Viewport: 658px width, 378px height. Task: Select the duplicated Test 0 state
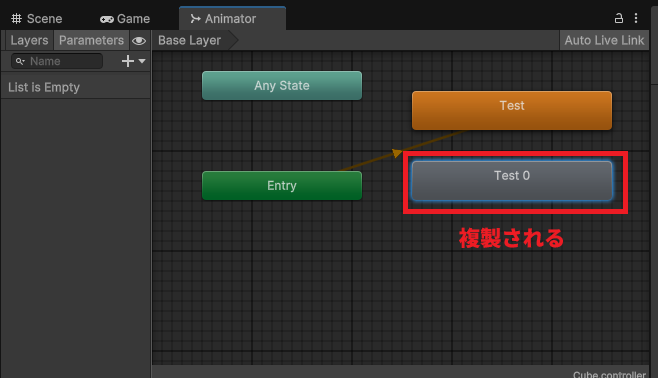(x=512, y=181)
